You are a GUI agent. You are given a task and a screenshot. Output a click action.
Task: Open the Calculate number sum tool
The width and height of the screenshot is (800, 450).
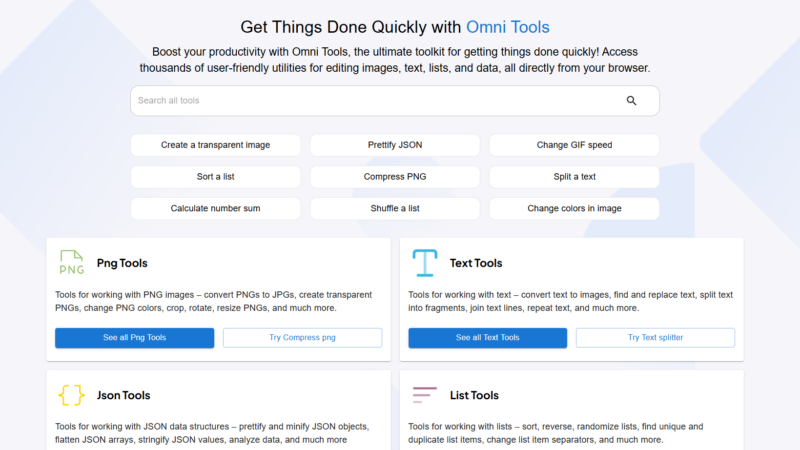point(215,208)
